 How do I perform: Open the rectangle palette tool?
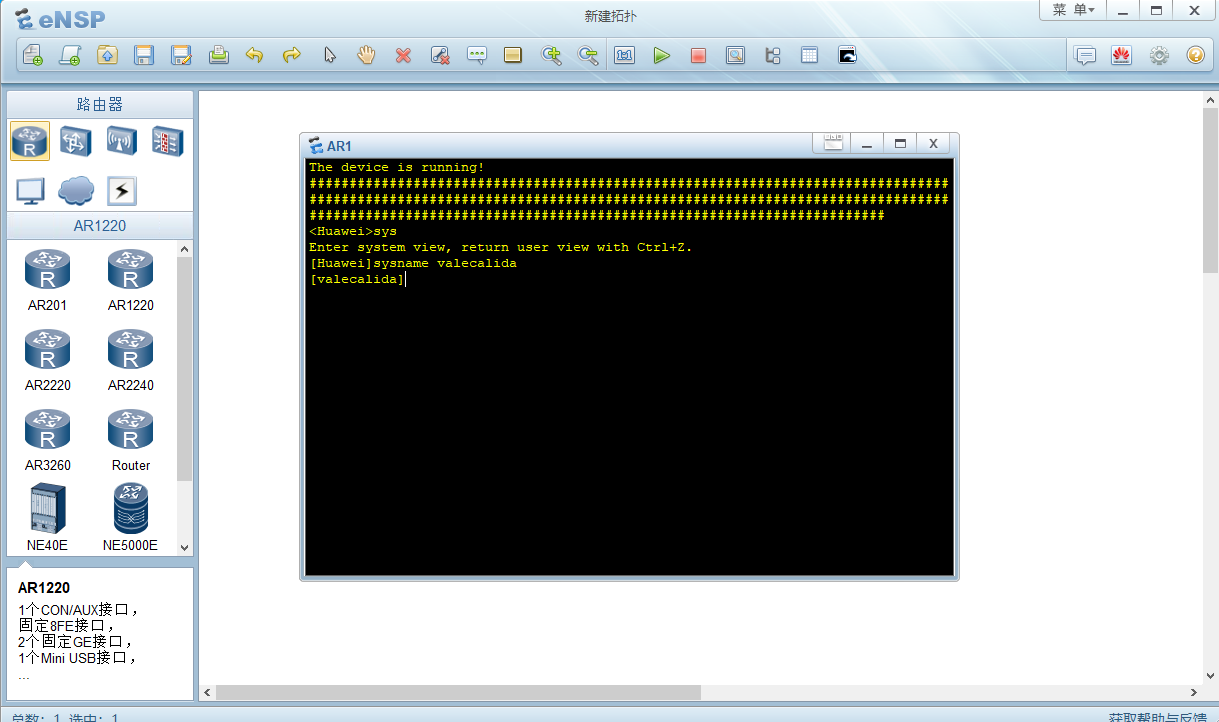(x=513, y=55)
